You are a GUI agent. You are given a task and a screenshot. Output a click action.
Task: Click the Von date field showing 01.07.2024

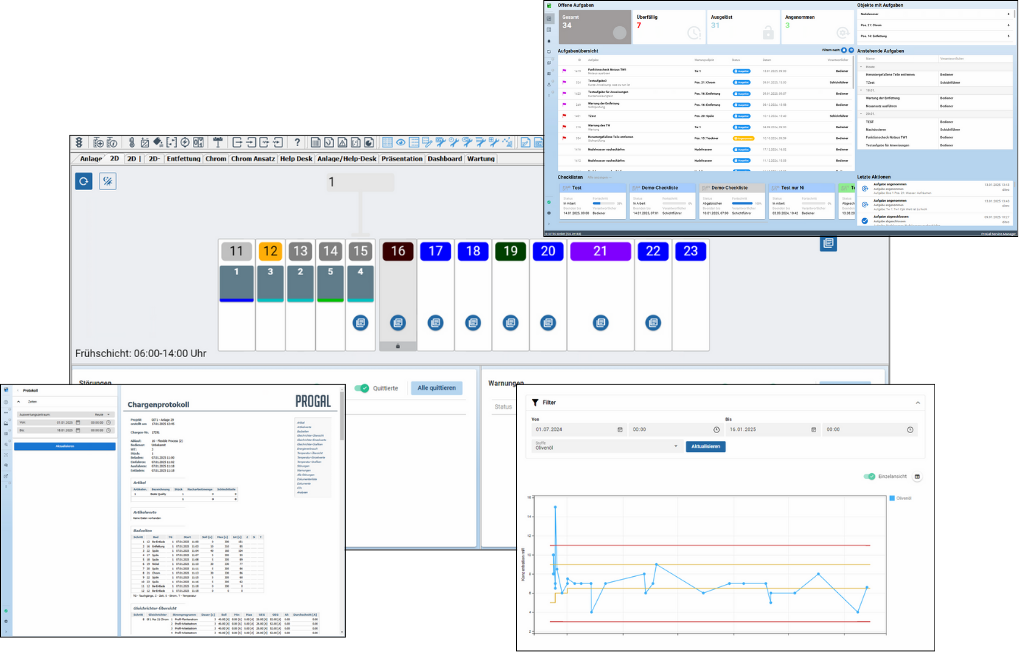pyautogui.click(x=580, y=430)
